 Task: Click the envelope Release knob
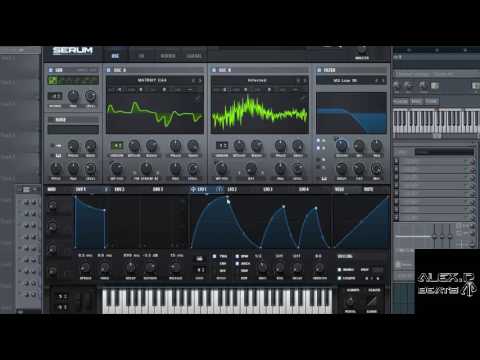[175, 268]
